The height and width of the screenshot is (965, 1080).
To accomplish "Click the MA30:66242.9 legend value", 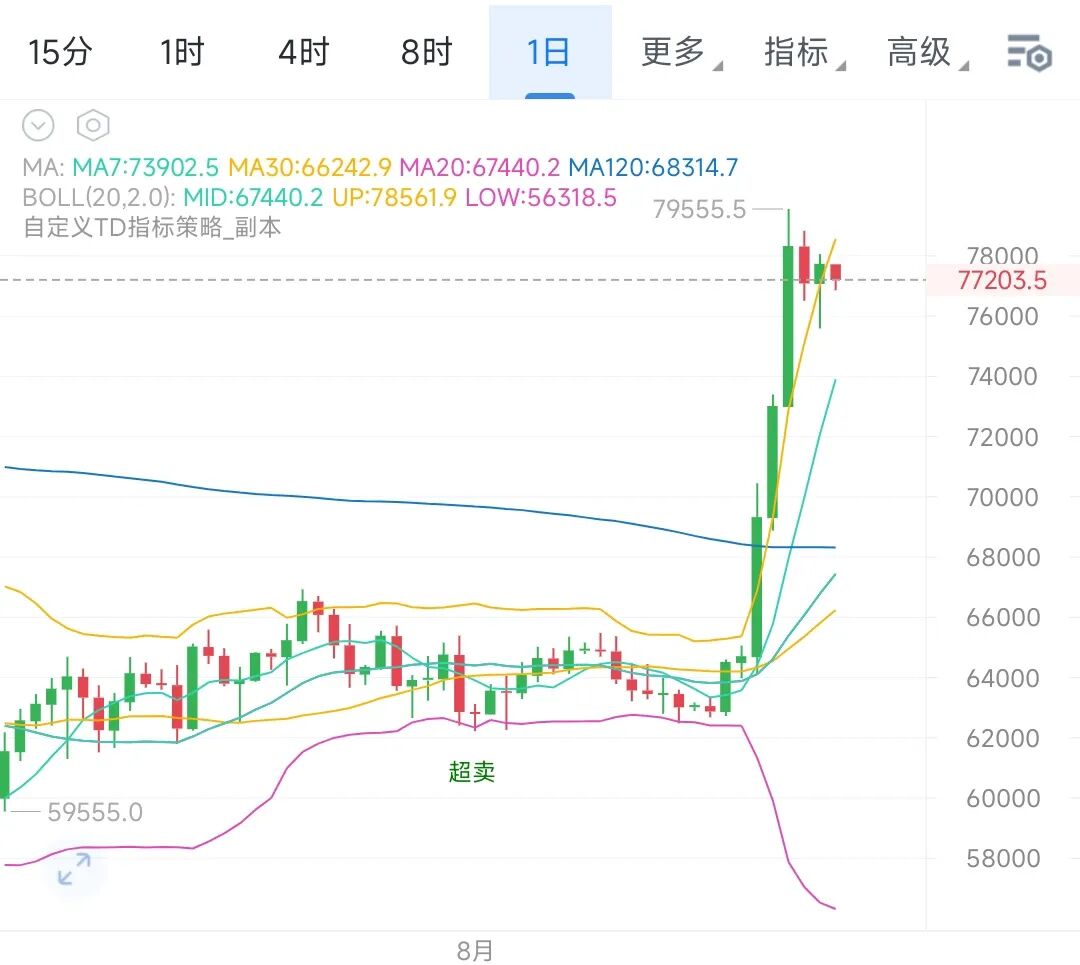I will (310, 167).
